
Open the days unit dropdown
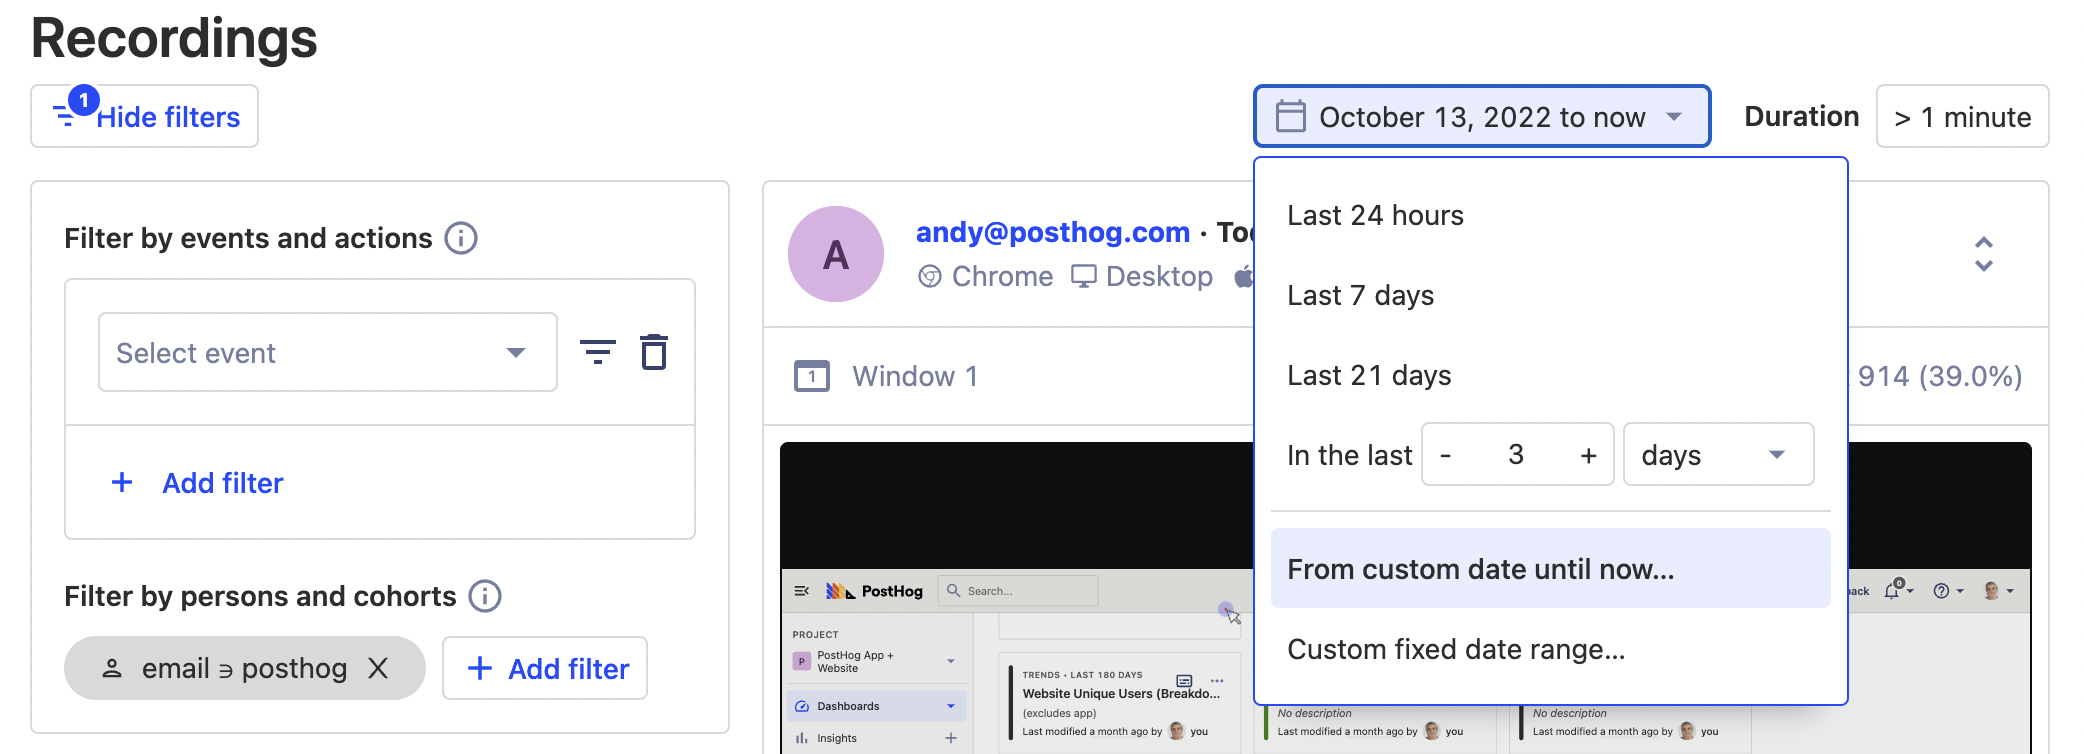(1717, 455)
